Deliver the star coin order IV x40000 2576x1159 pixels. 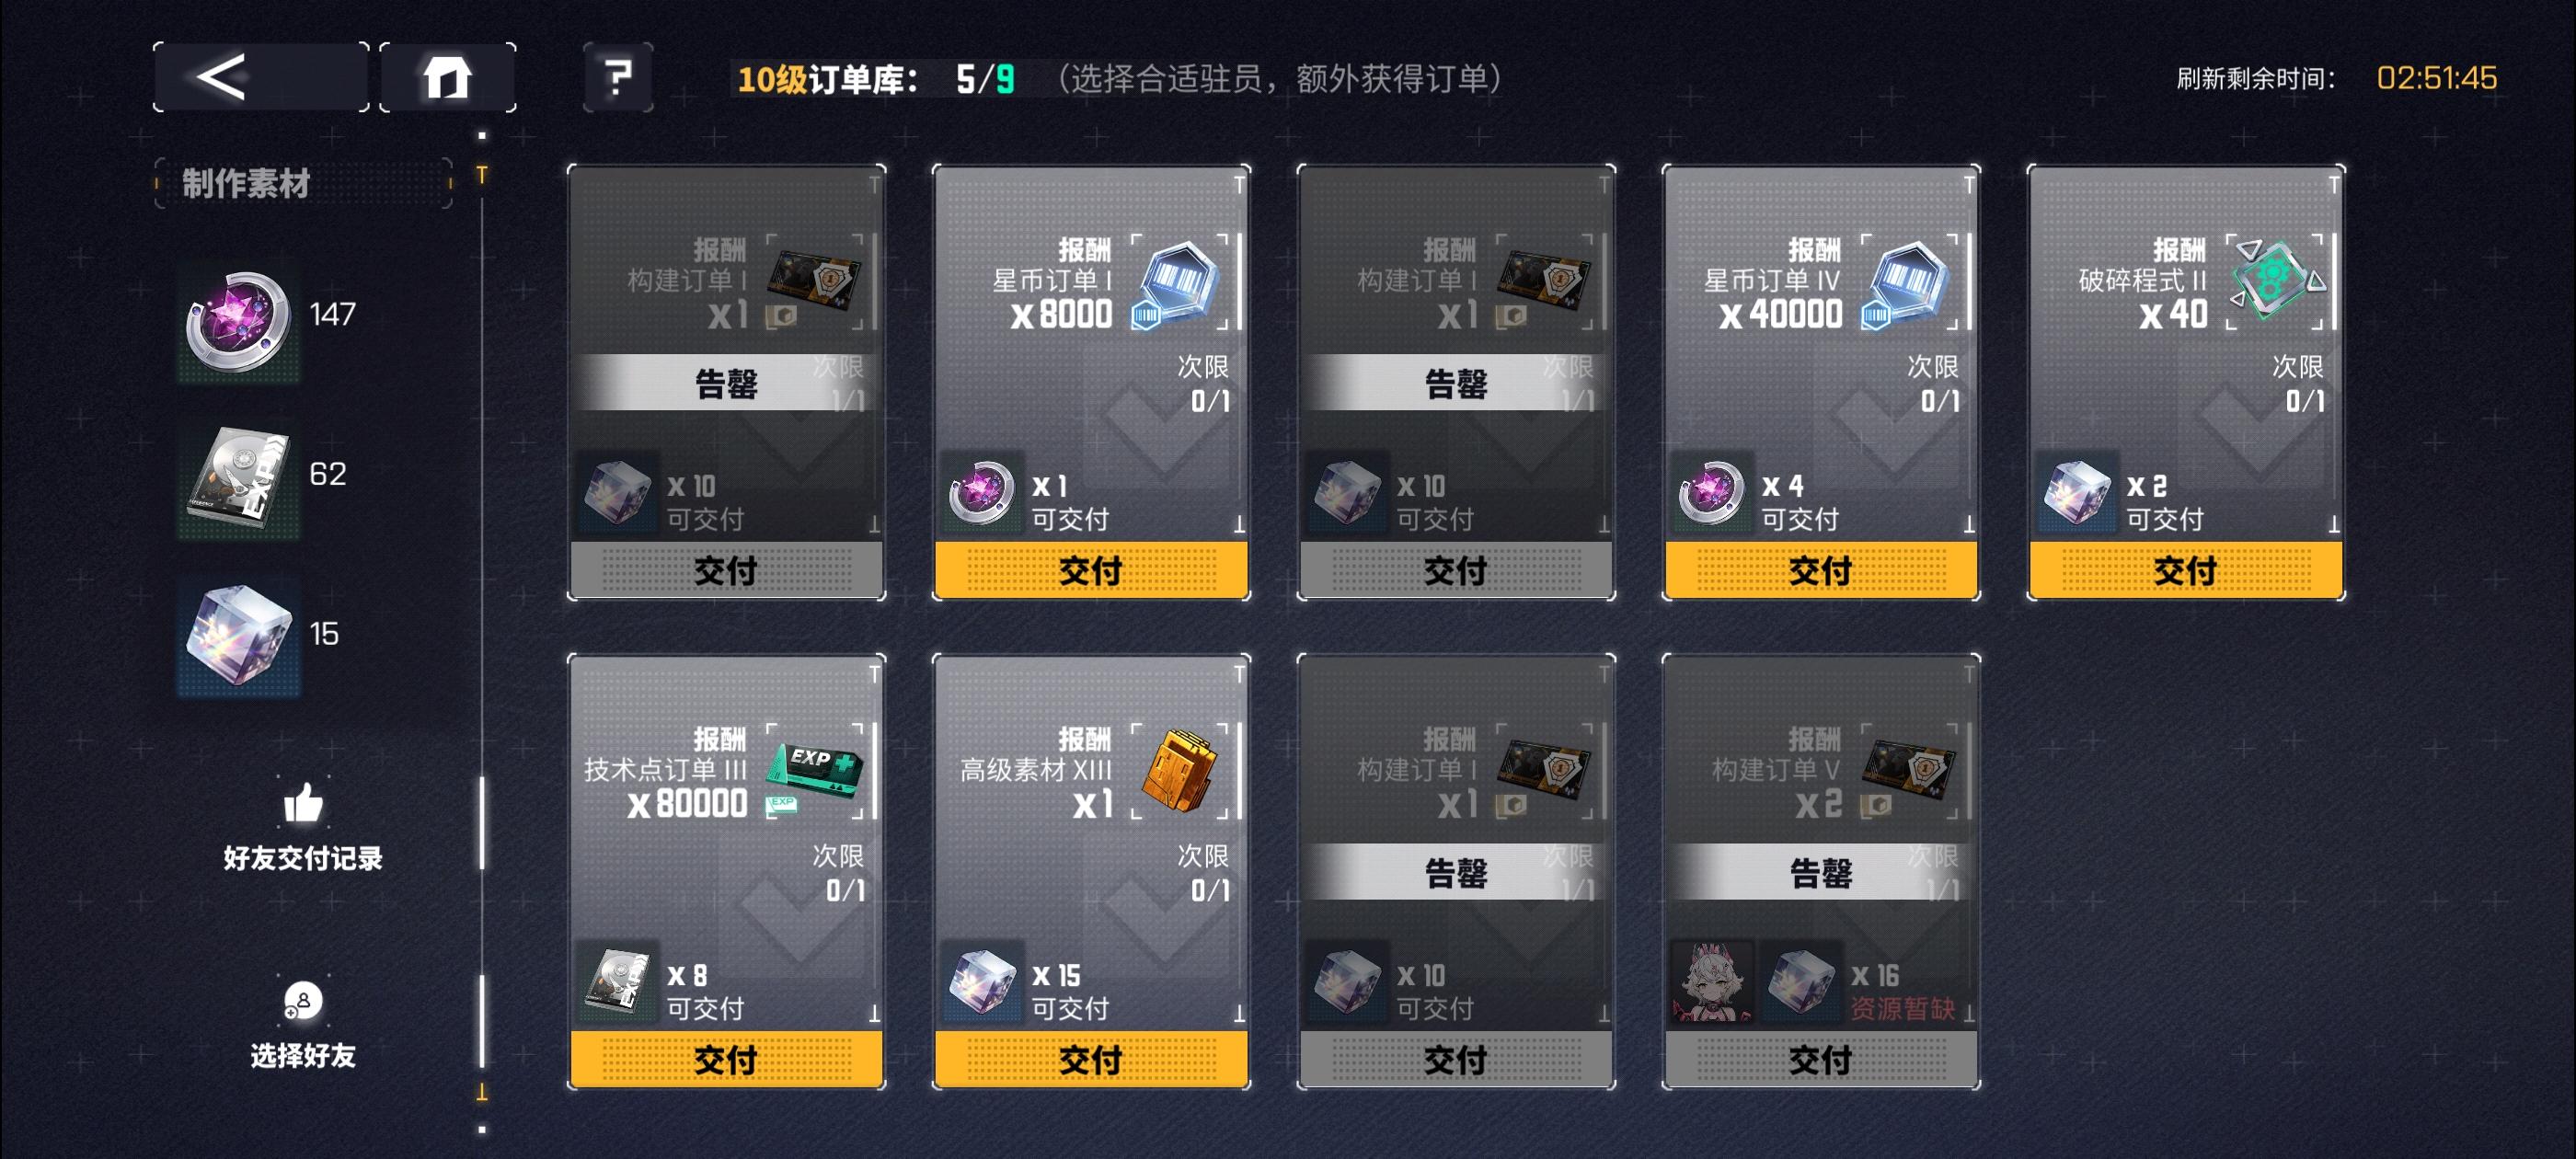pos(1821,570)
